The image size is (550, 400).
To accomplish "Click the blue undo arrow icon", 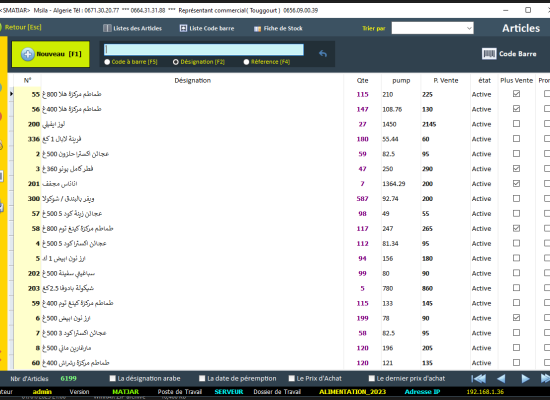I will click(323, 53).
